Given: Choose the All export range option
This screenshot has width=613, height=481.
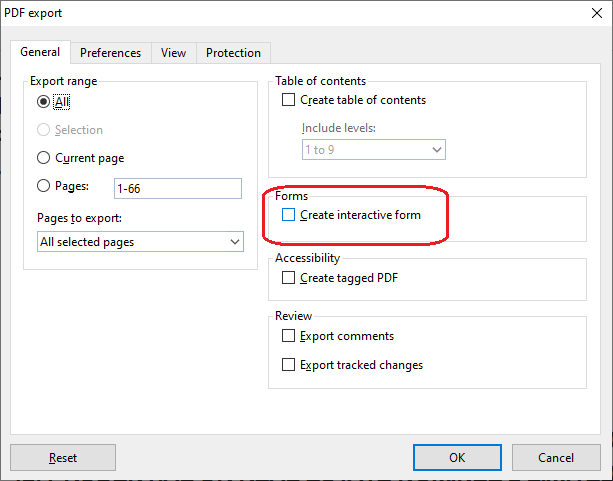Looking at the screenshot, I should [x=43, y=101].
